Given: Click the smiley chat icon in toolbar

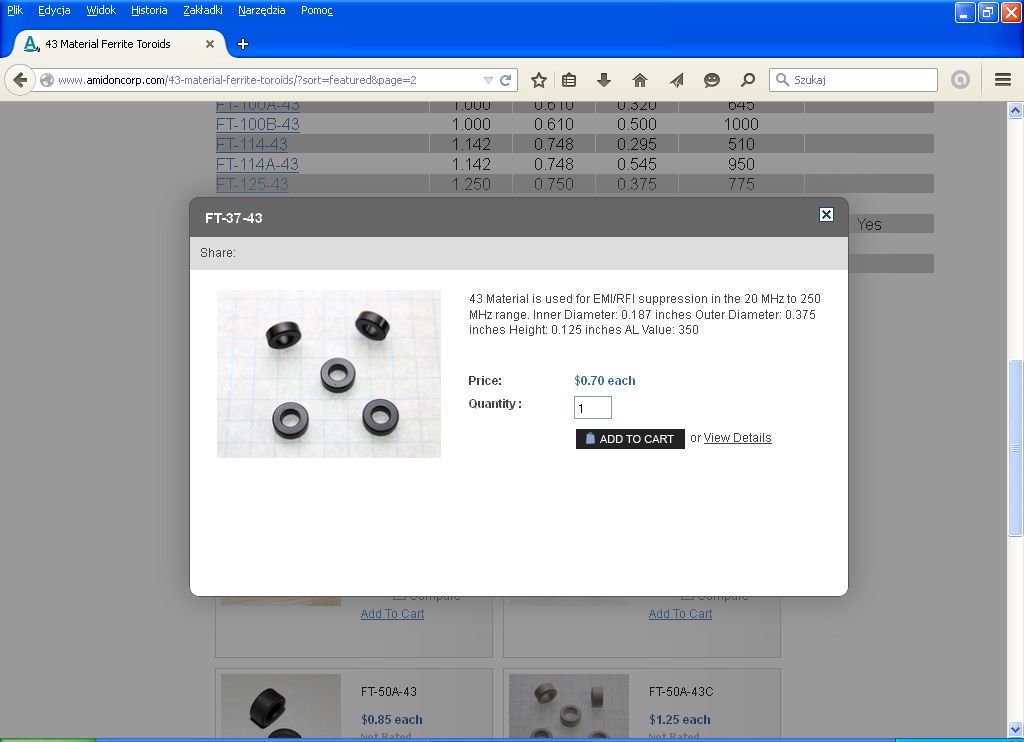Looking at the screenshot, I should pyautogui.click(x=712, y=80).
